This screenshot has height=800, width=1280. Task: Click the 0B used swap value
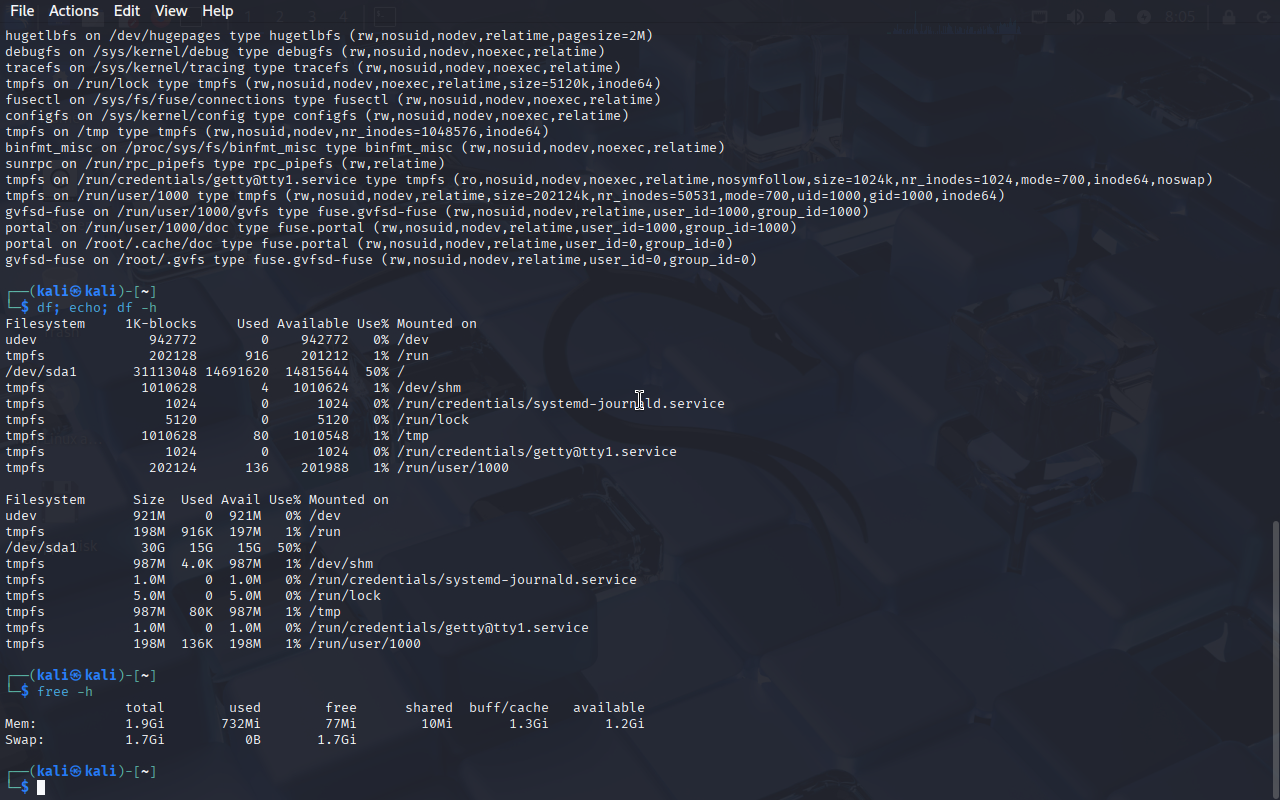tap(253, 739)
